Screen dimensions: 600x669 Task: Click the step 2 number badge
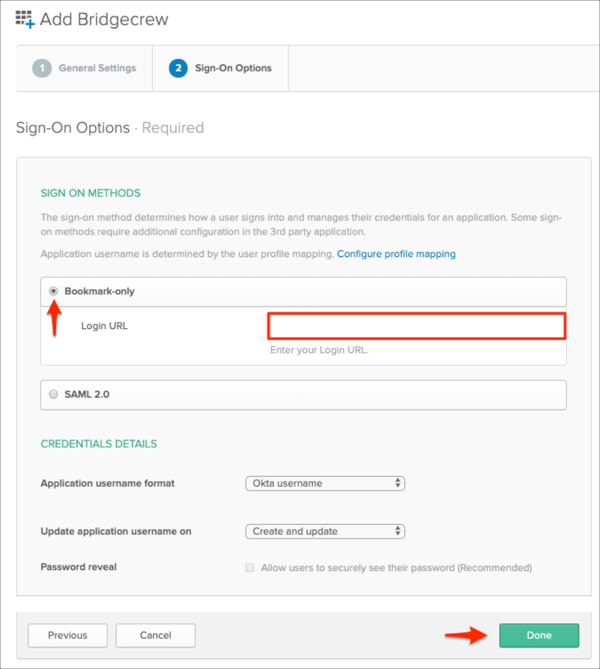178,68
